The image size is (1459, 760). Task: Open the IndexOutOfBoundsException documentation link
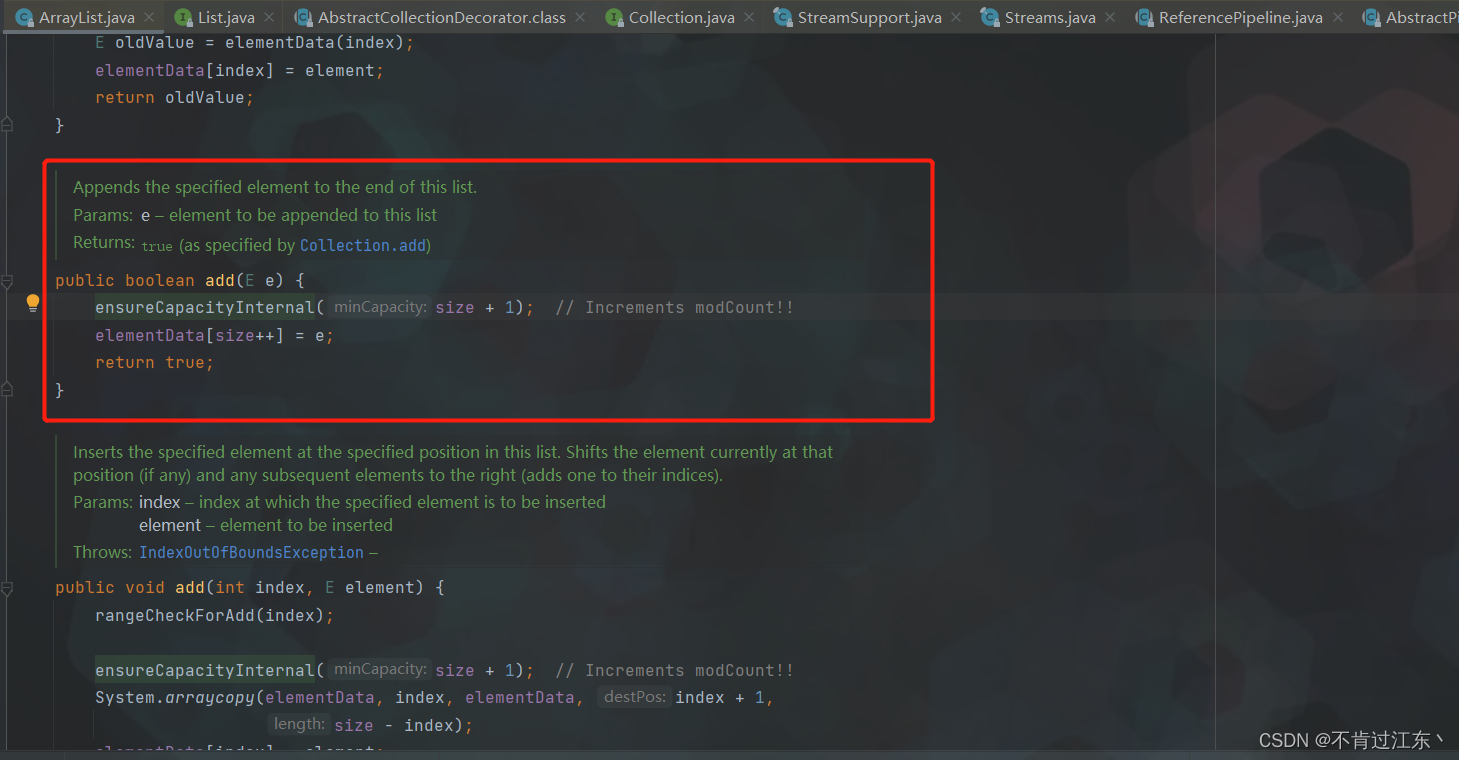[x=251, y=552]
